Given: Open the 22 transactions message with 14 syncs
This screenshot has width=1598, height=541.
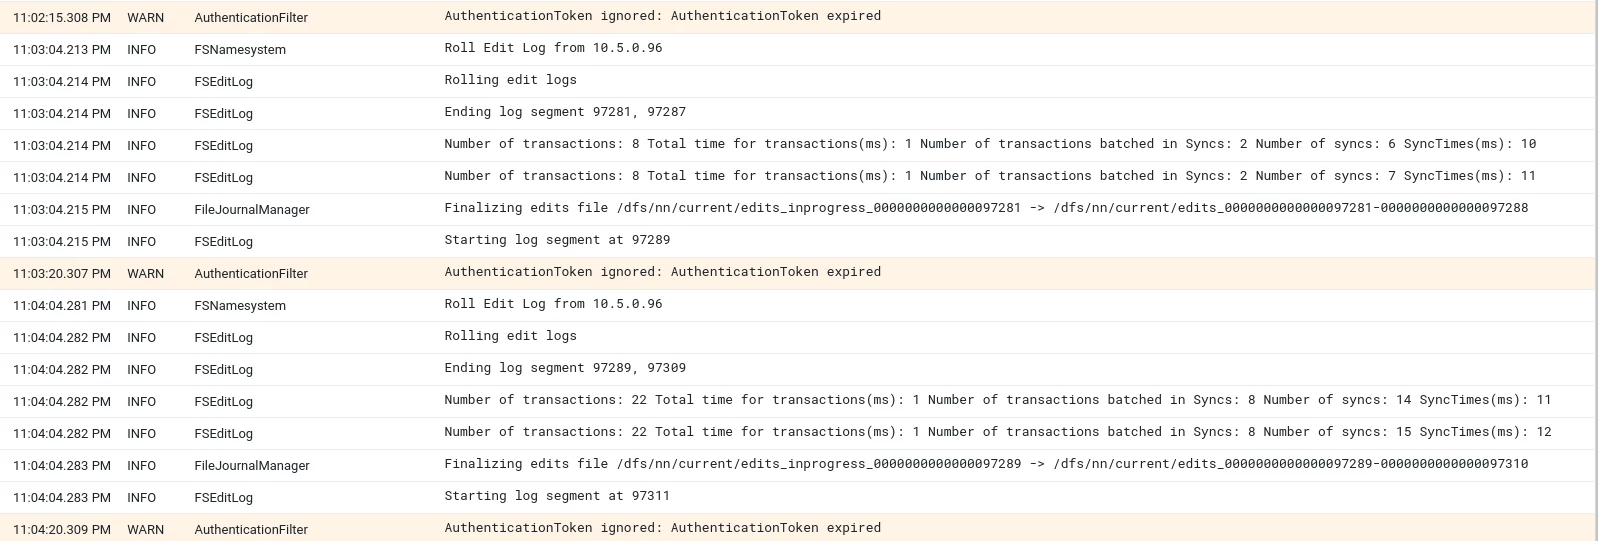Looking at the screenshot, I should coord(998,400).
